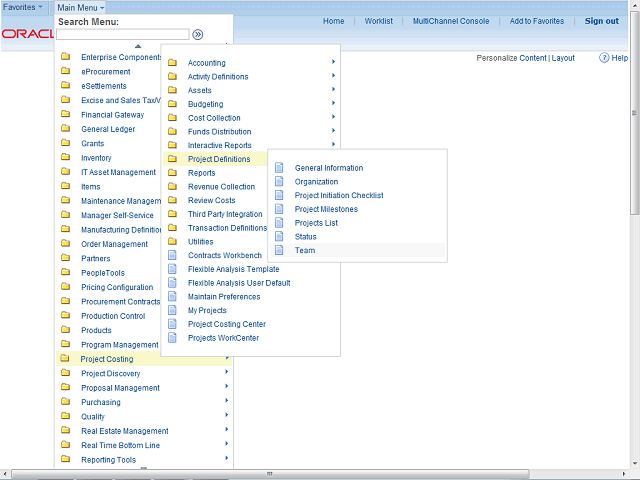Open the Worklist link
This screenshot has width=640, height=480.
click(378, 21)
